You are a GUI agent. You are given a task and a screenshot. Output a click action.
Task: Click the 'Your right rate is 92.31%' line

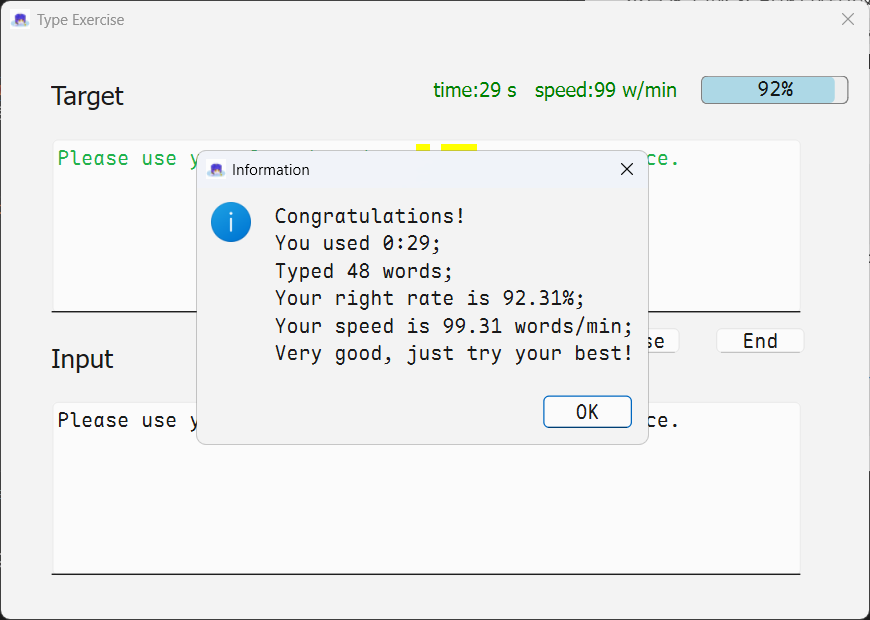coord(429,298)
